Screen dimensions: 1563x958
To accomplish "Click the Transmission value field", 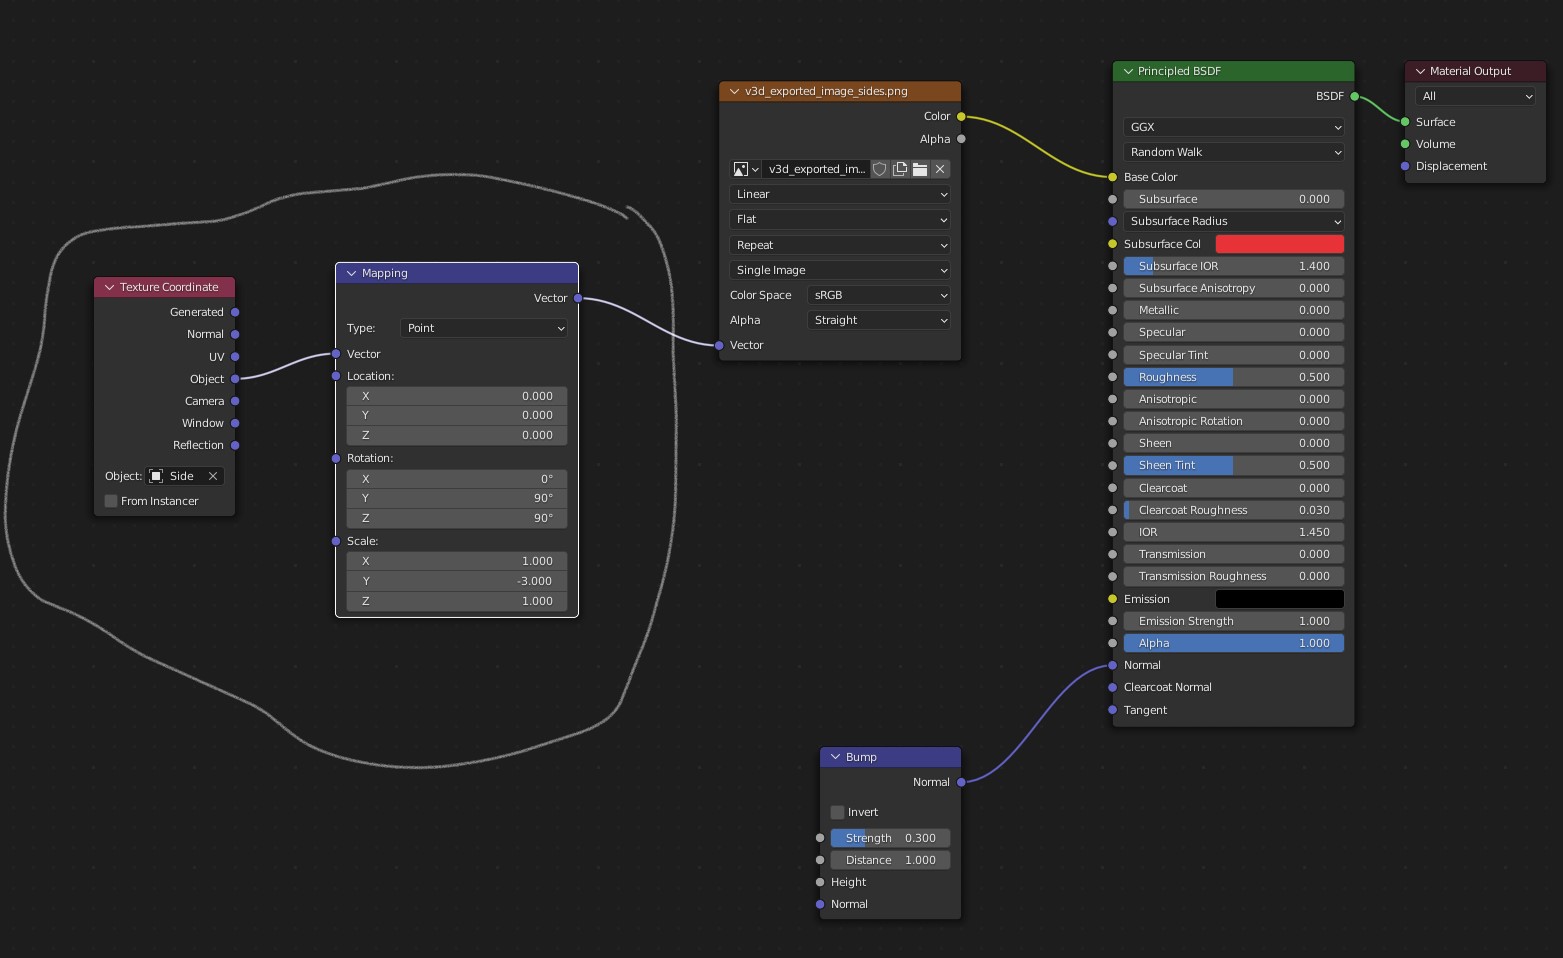I will tap(1234, 554).
